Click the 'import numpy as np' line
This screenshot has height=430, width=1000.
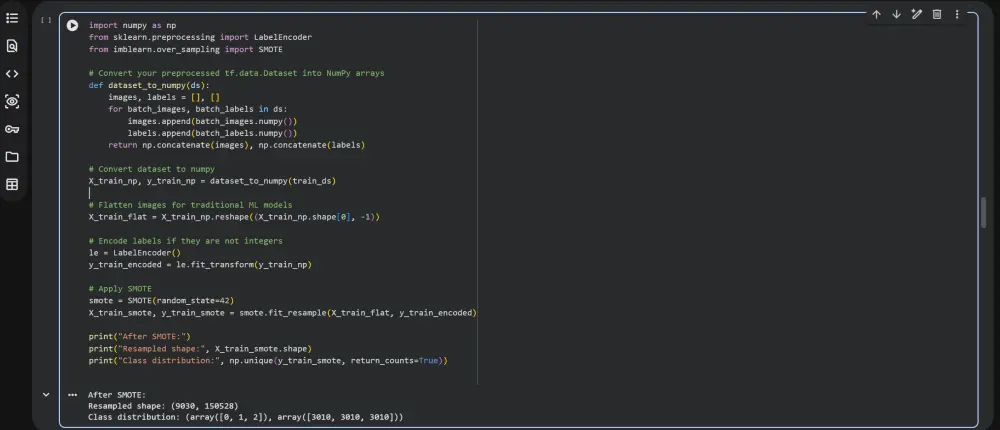coord(133,26)
